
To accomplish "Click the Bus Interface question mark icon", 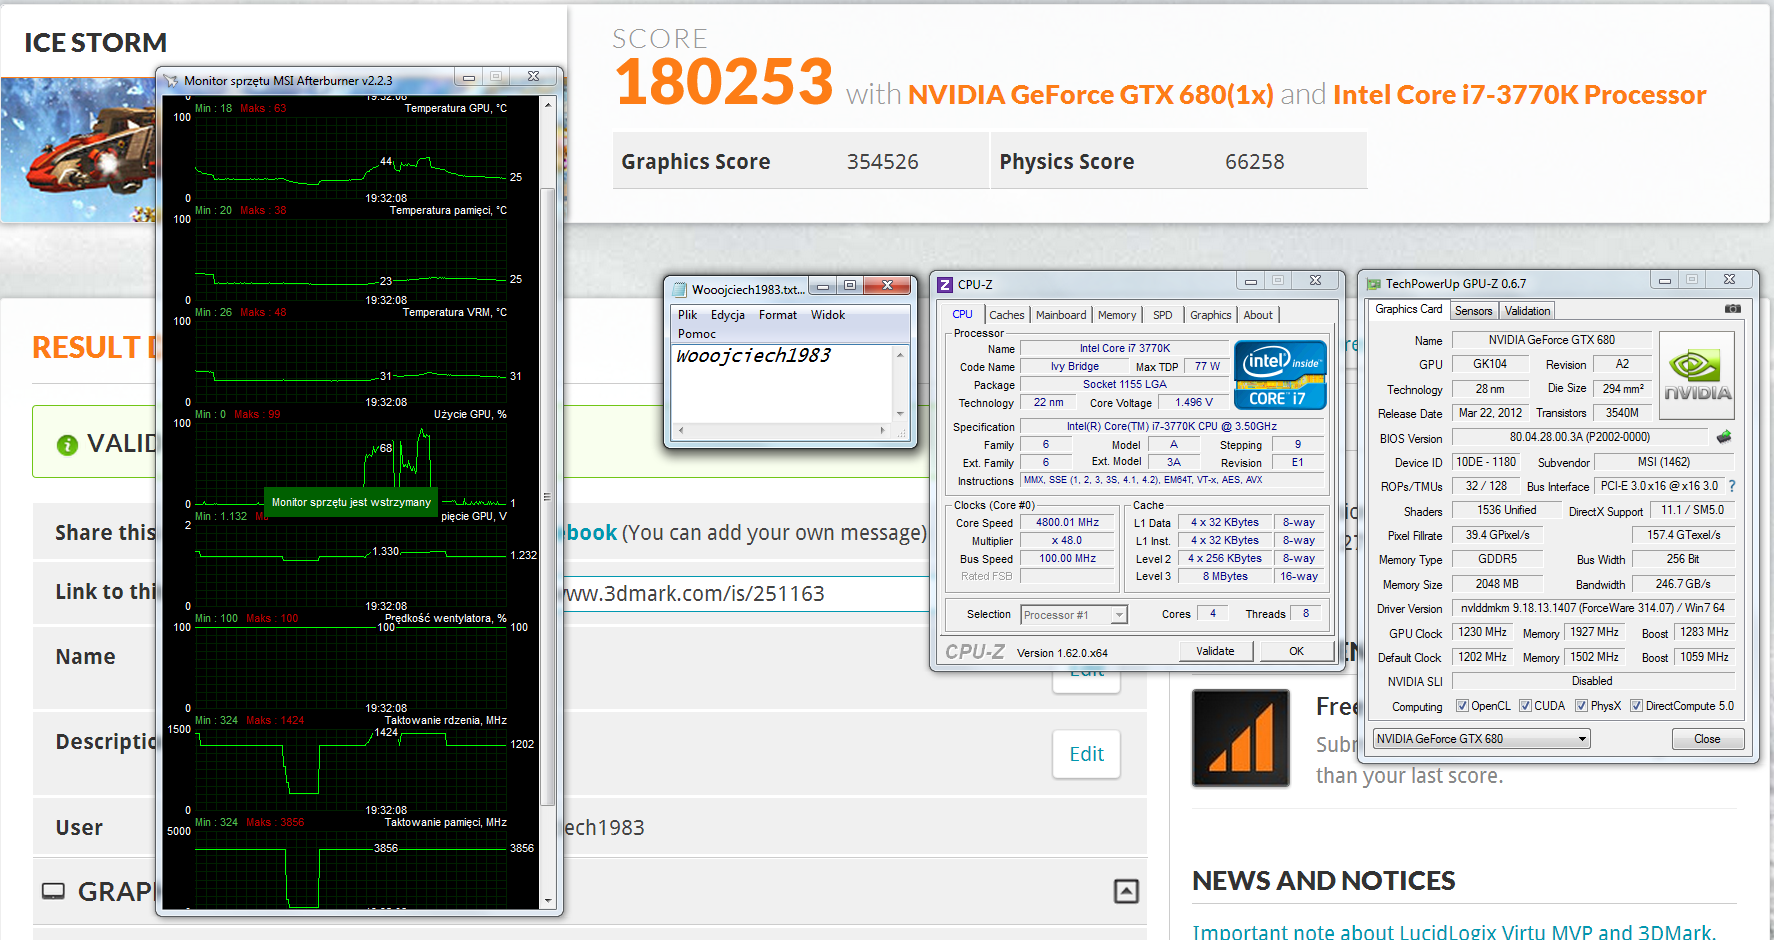I will click(x=1732, y=486).
